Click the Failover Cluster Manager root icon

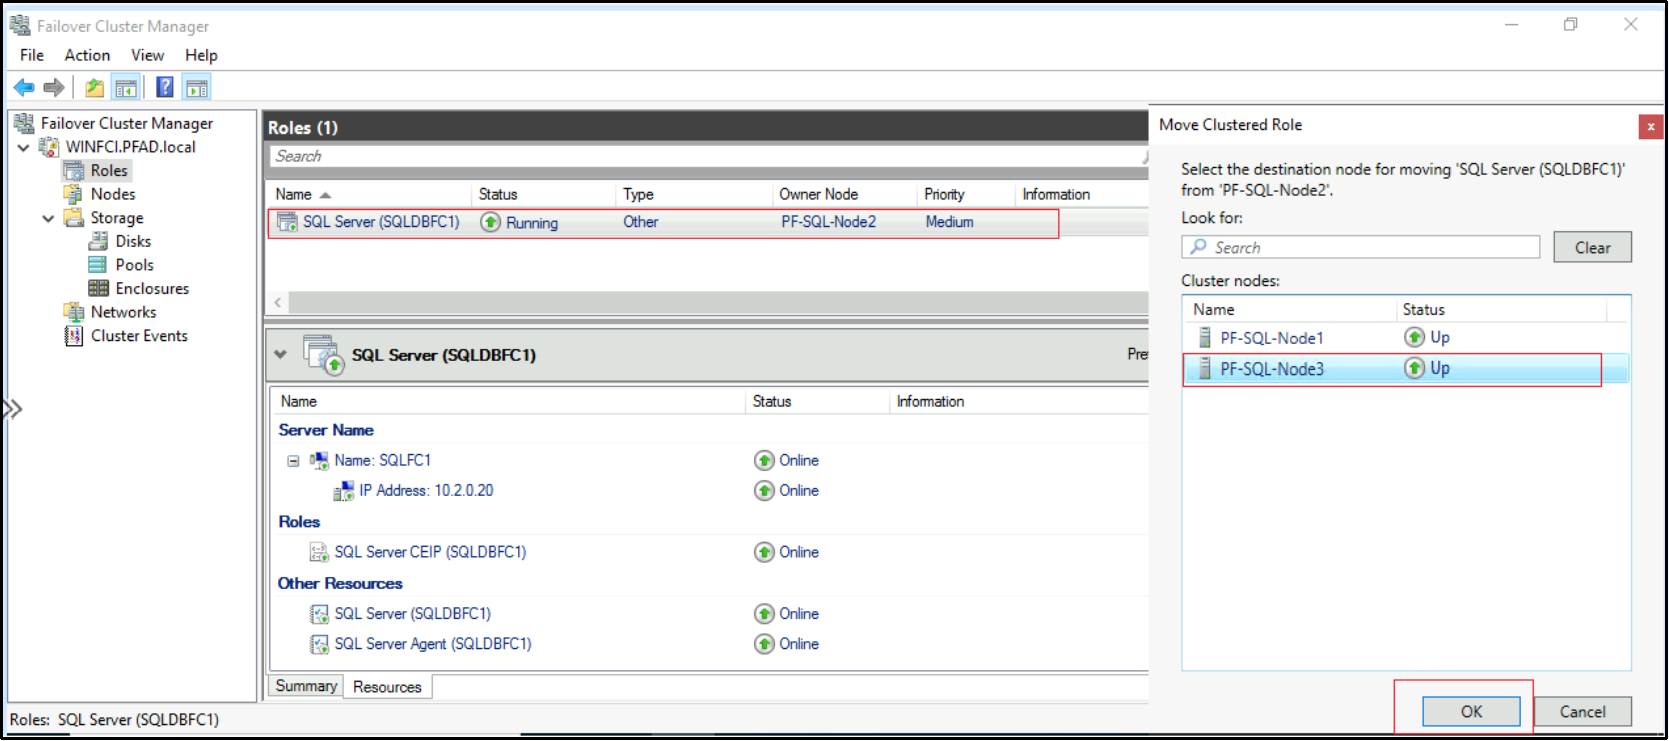tap(24, 123)
